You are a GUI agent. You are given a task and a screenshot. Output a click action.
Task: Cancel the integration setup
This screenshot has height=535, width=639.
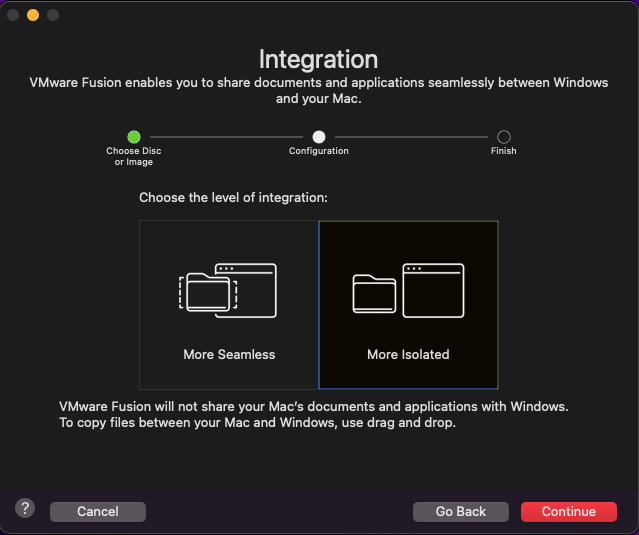tap(98, 511)
